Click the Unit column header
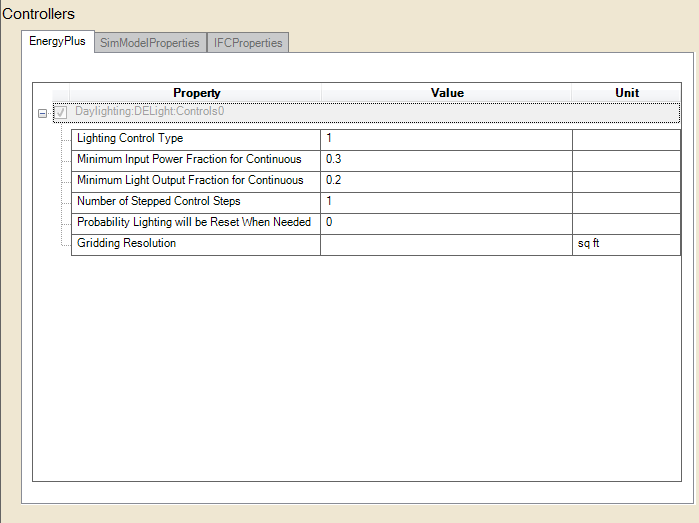The height and width of the screenshot is (523, 699). pos(626,93)
